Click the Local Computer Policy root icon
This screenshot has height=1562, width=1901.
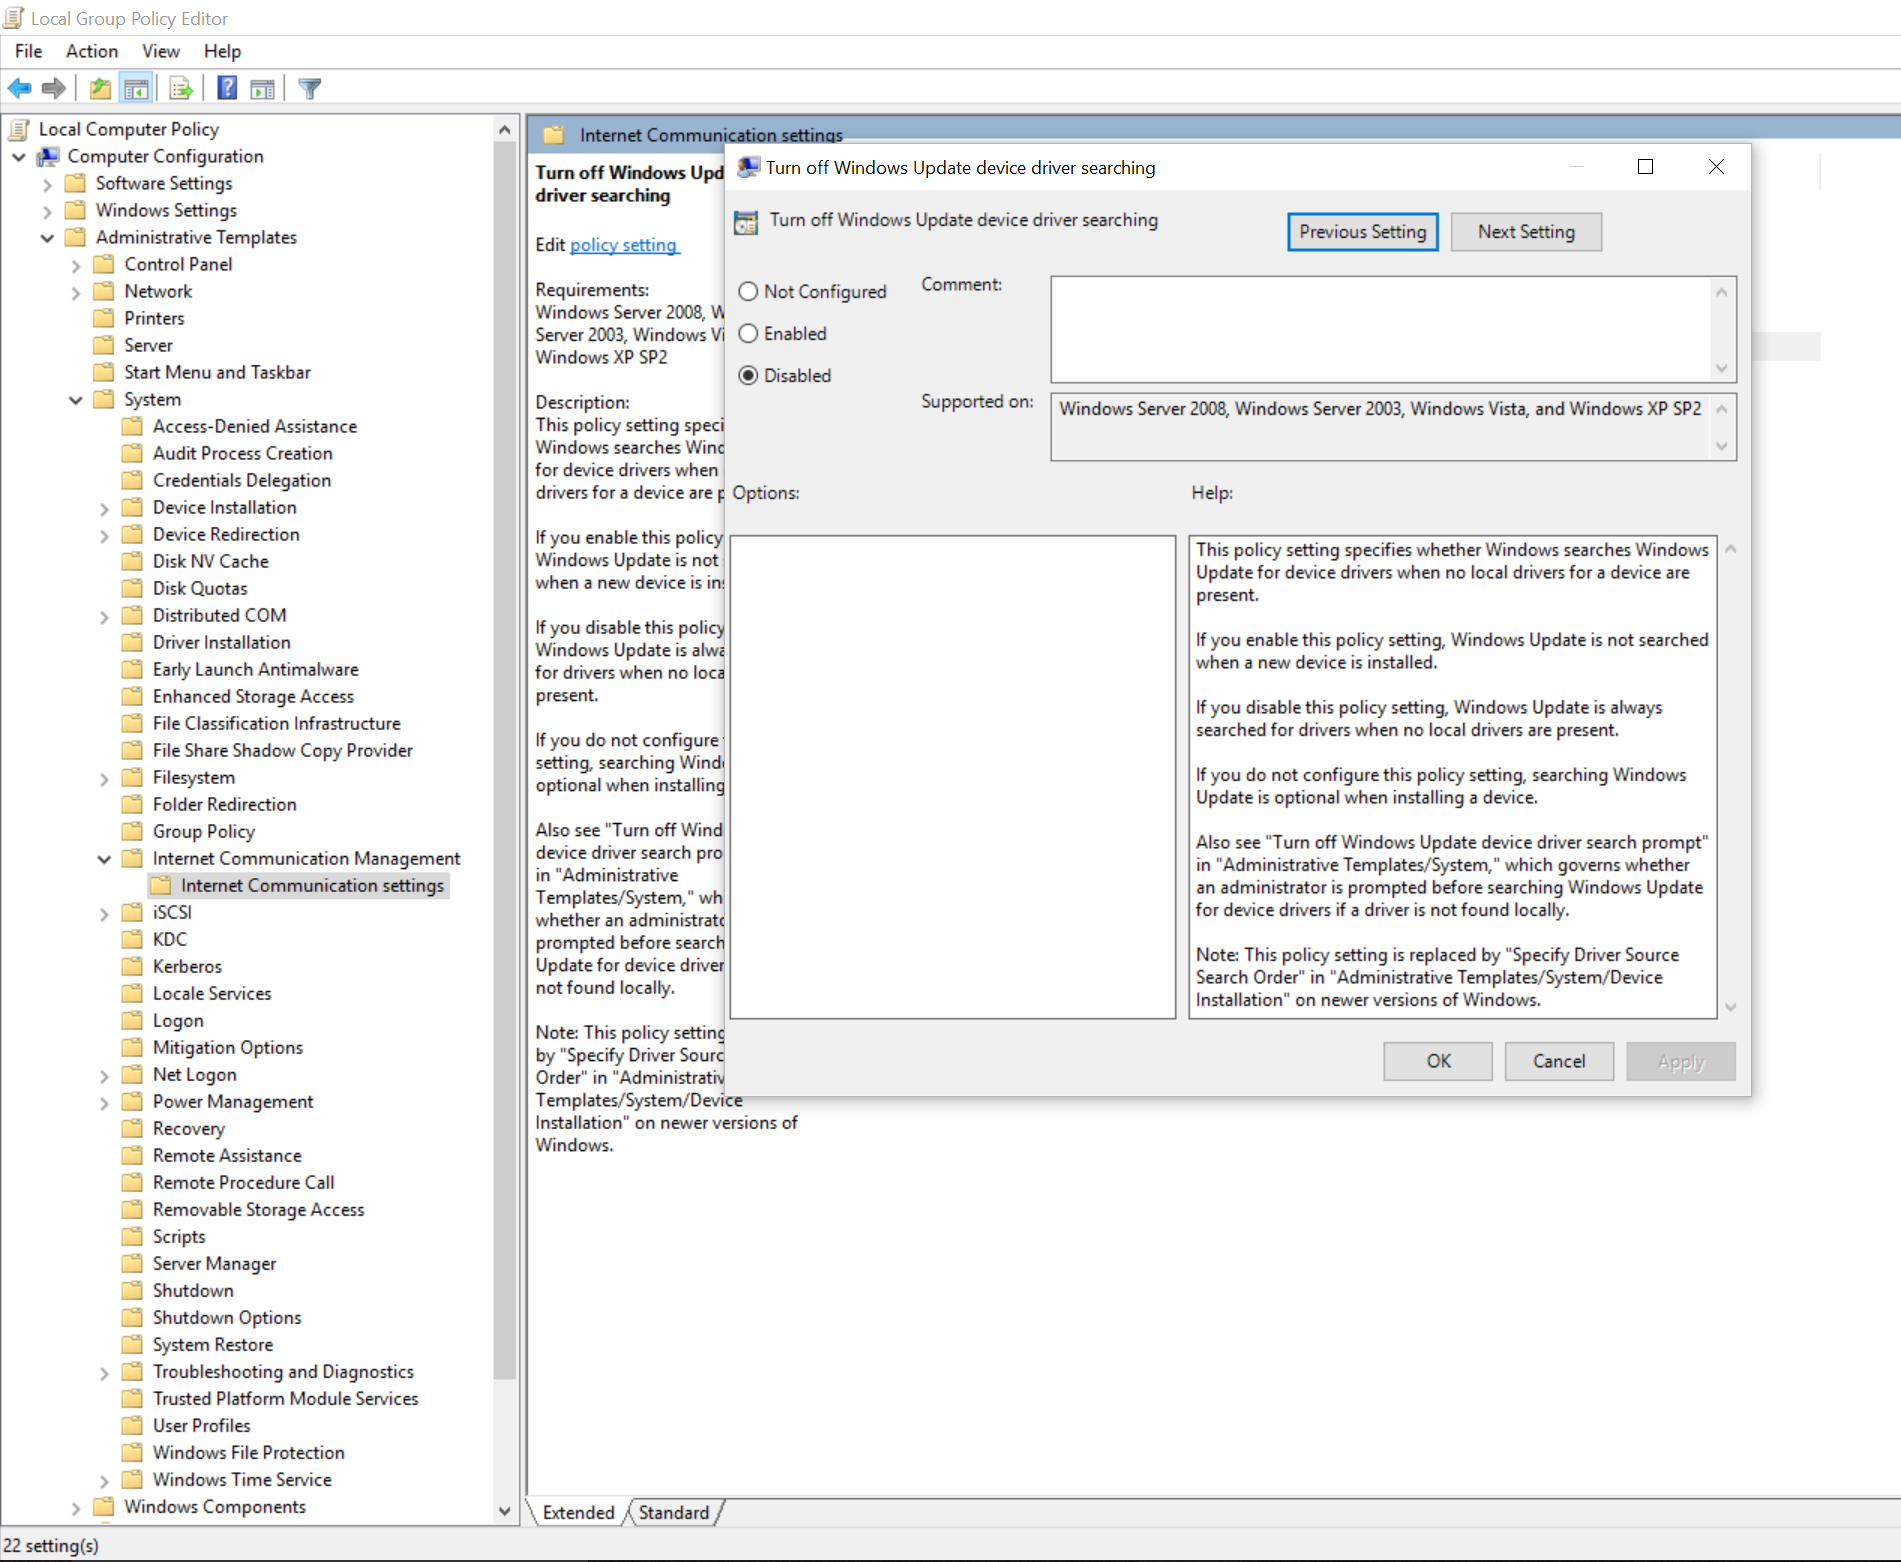pyautogui.click(x=19, y=129)
